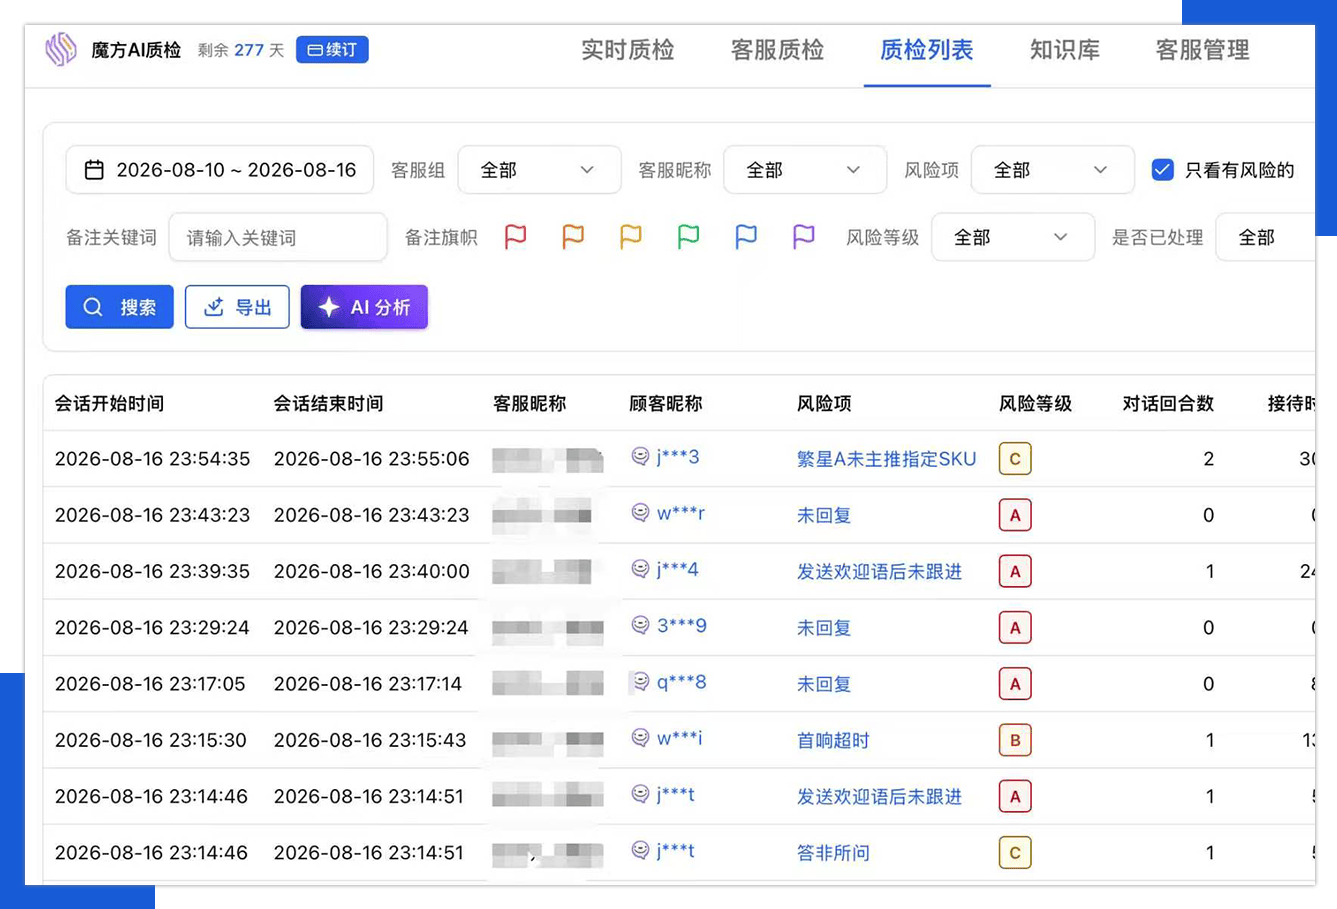
Task: Open the date range picker 2026-08-10 ~ 2026-08-16
Action: (x=220, y=170)
